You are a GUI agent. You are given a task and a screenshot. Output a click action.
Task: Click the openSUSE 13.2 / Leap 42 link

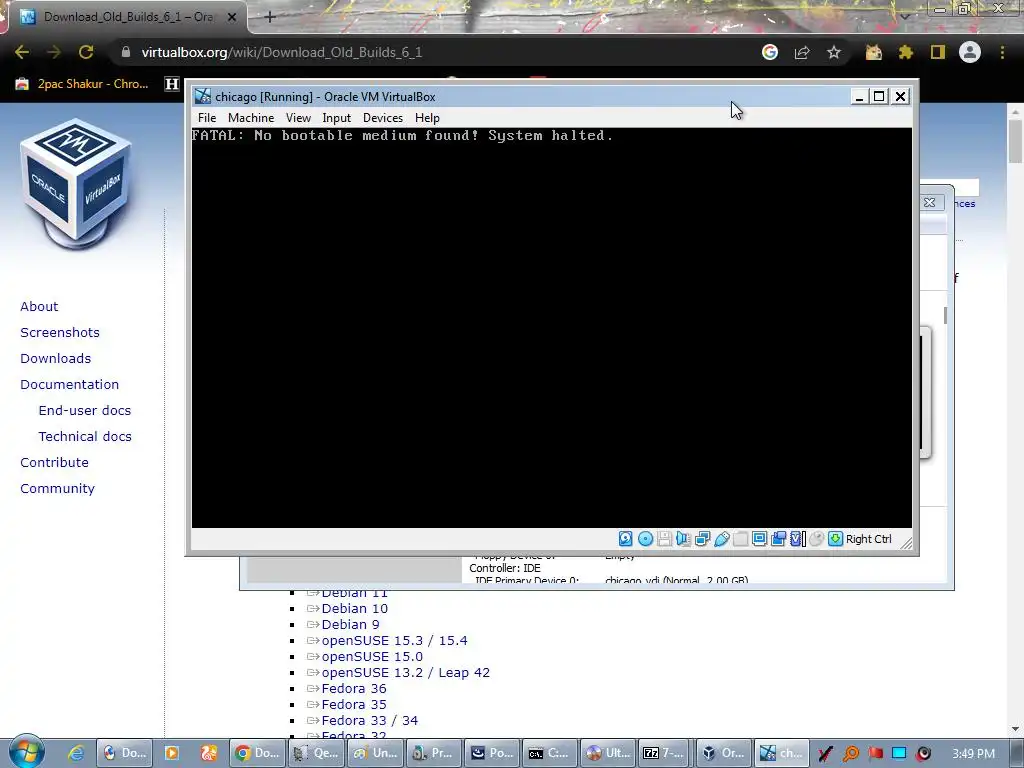coord(406,673)
